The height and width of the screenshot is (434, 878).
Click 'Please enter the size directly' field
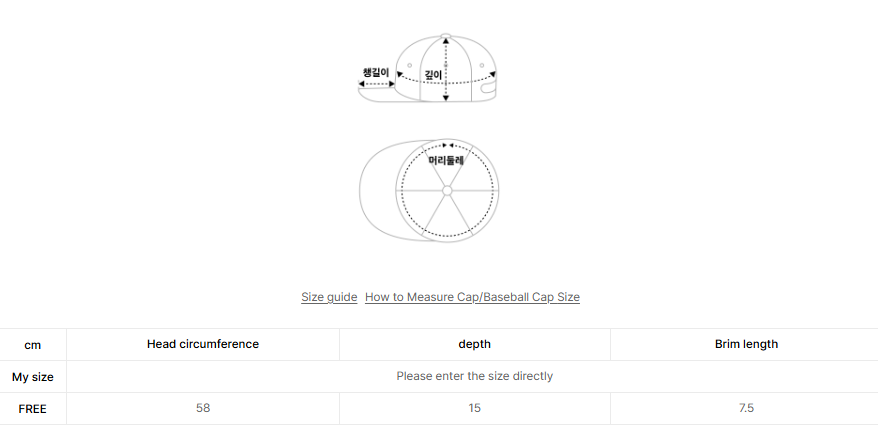474,376
